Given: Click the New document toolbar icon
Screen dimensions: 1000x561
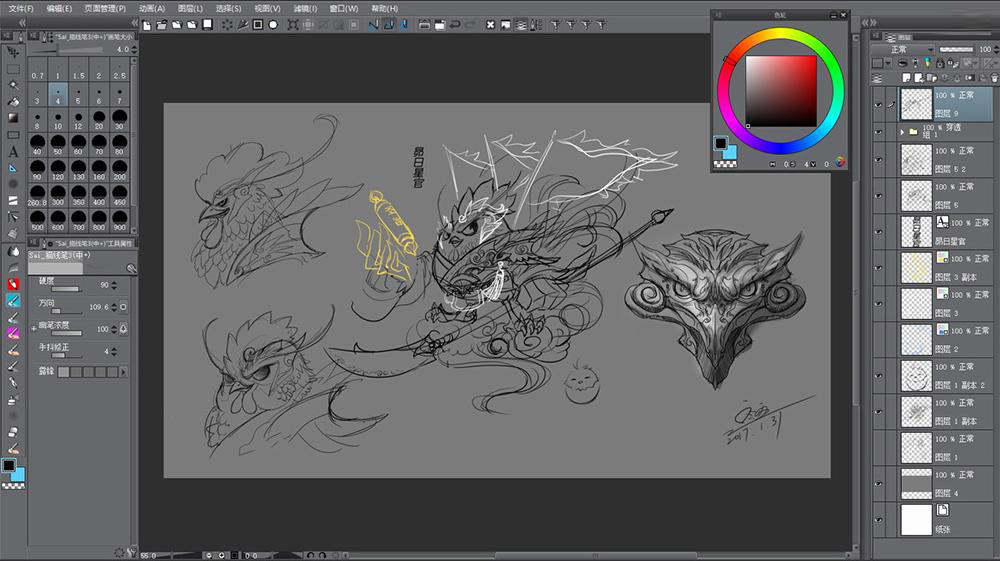Looking at the screenshot, I should click(147, 25).
